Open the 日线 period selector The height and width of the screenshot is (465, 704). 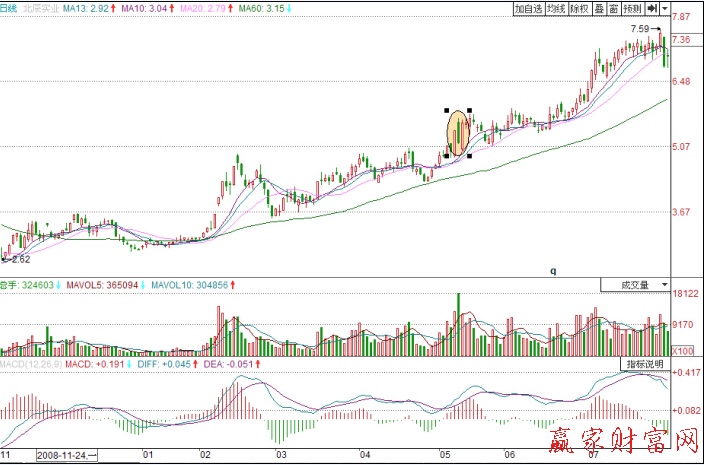11,8
